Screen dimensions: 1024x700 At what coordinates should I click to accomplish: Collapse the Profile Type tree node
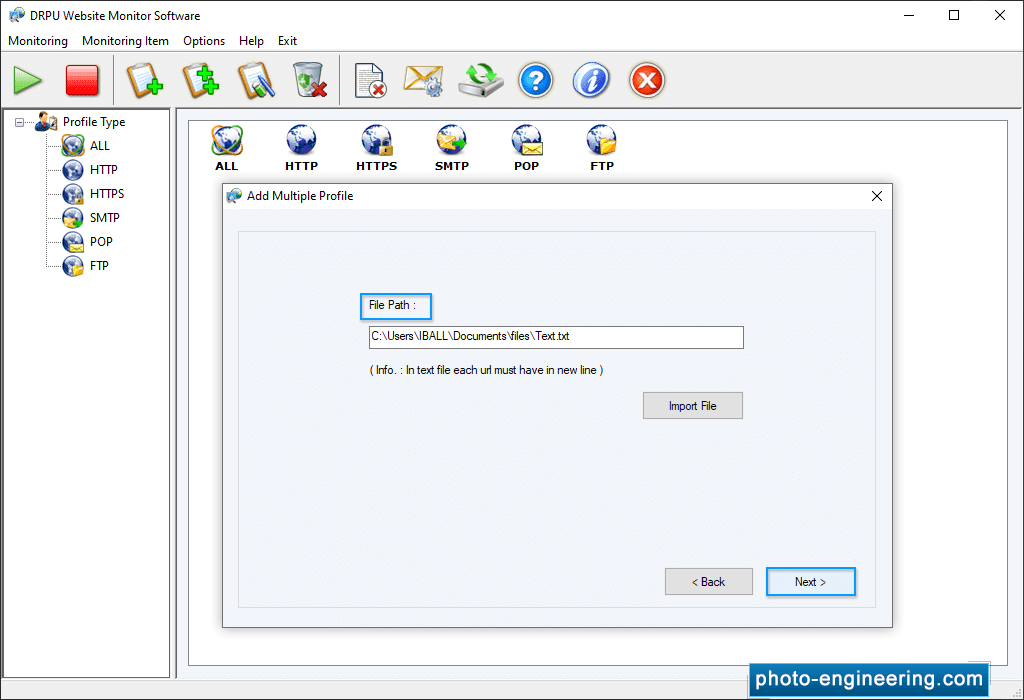[20, 122]
